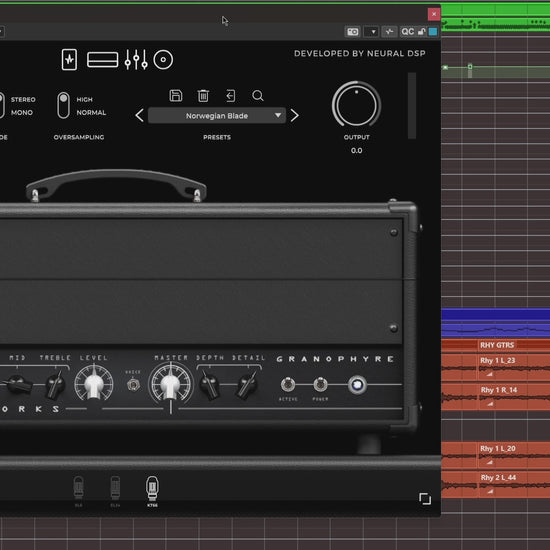This screenshot has width=550, height=550.
Task: Click the Detail knob on the amp
Action: [247, 385]
